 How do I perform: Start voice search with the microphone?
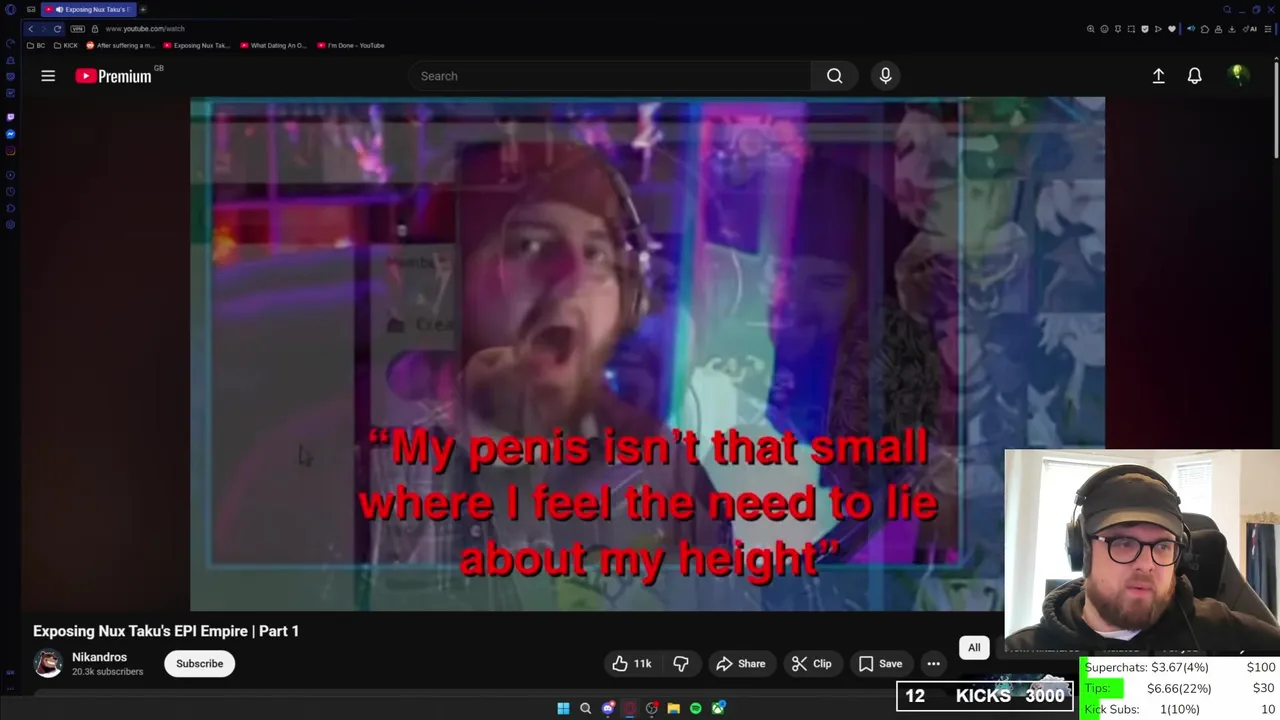[x=885, y=76]
